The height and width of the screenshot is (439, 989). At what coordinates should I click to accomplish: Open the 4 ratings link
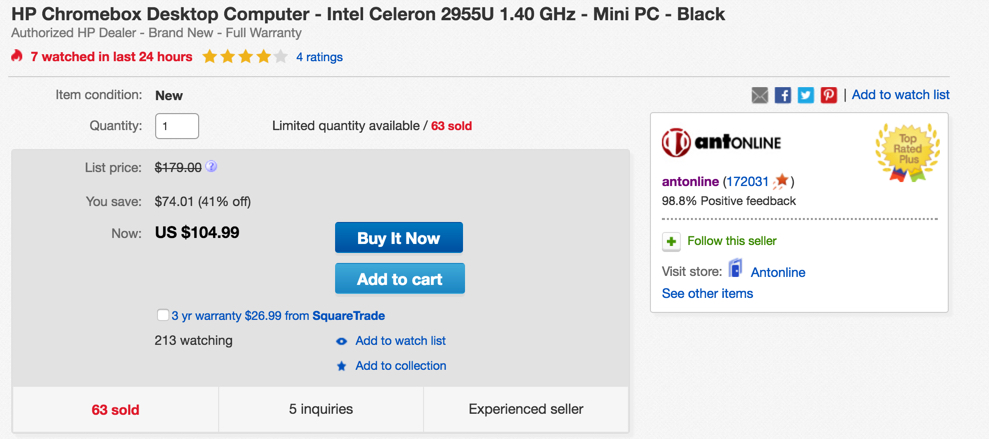(319, 57)
